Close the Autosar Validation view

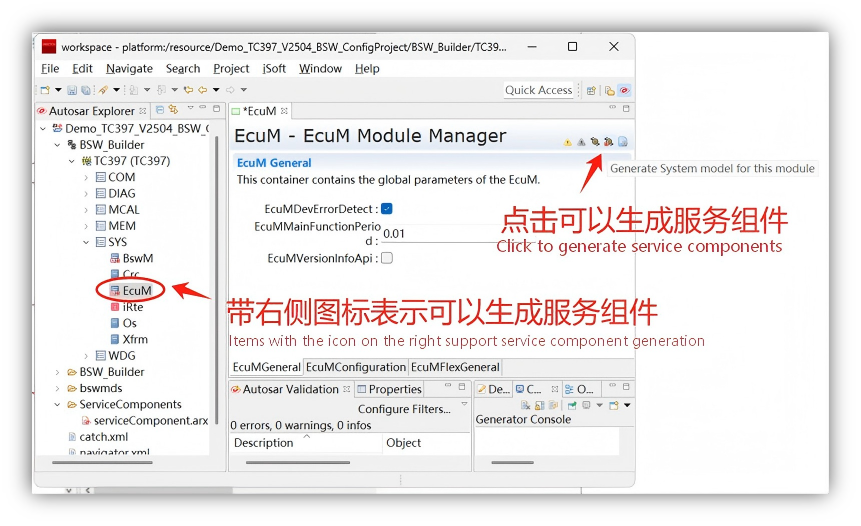[x=346, y=389]
